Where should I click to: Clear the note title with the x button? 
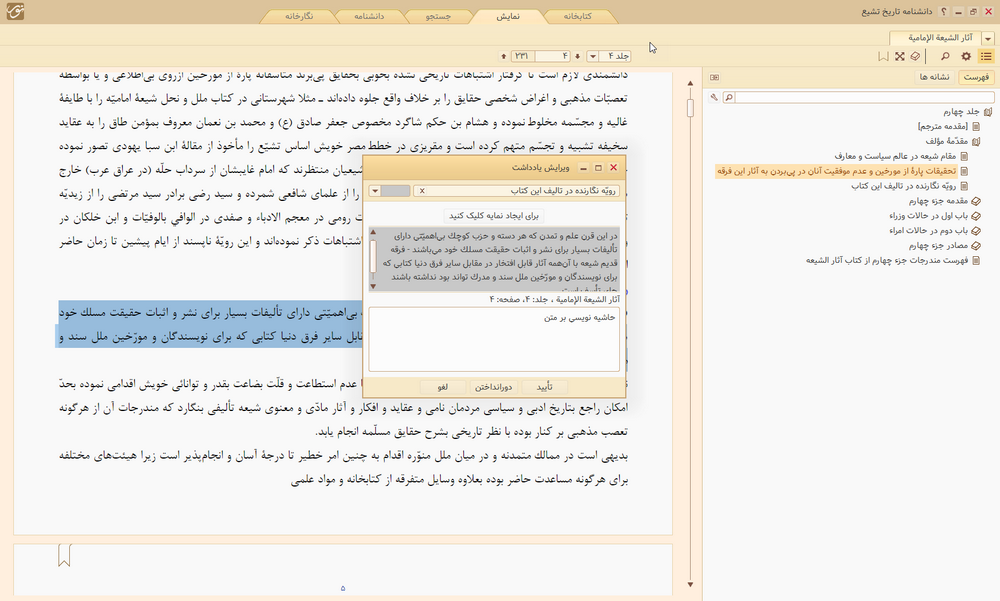click(x=422, y=191)
